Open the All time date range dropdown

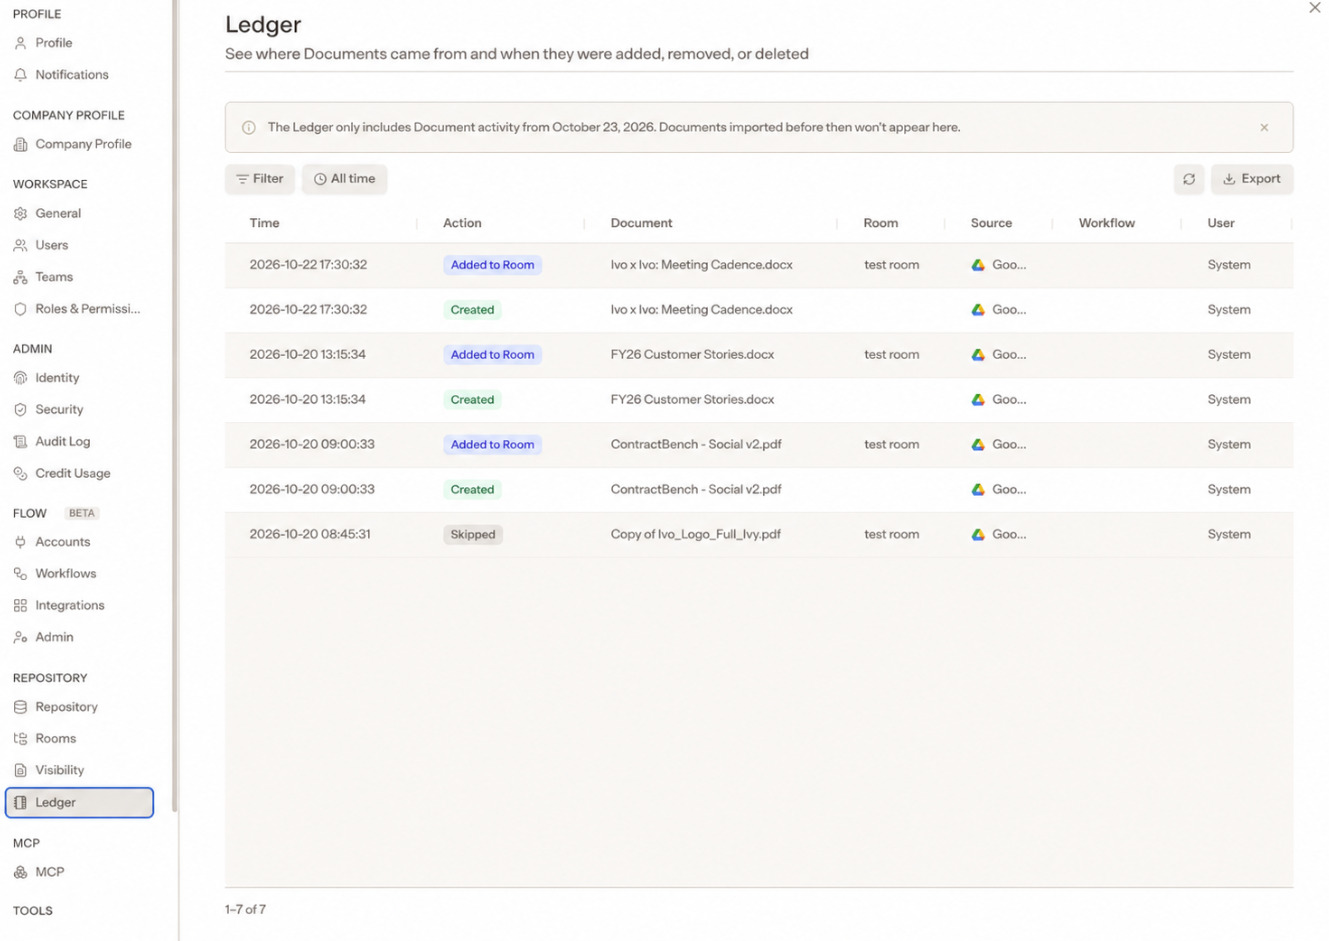click(345, 179)
